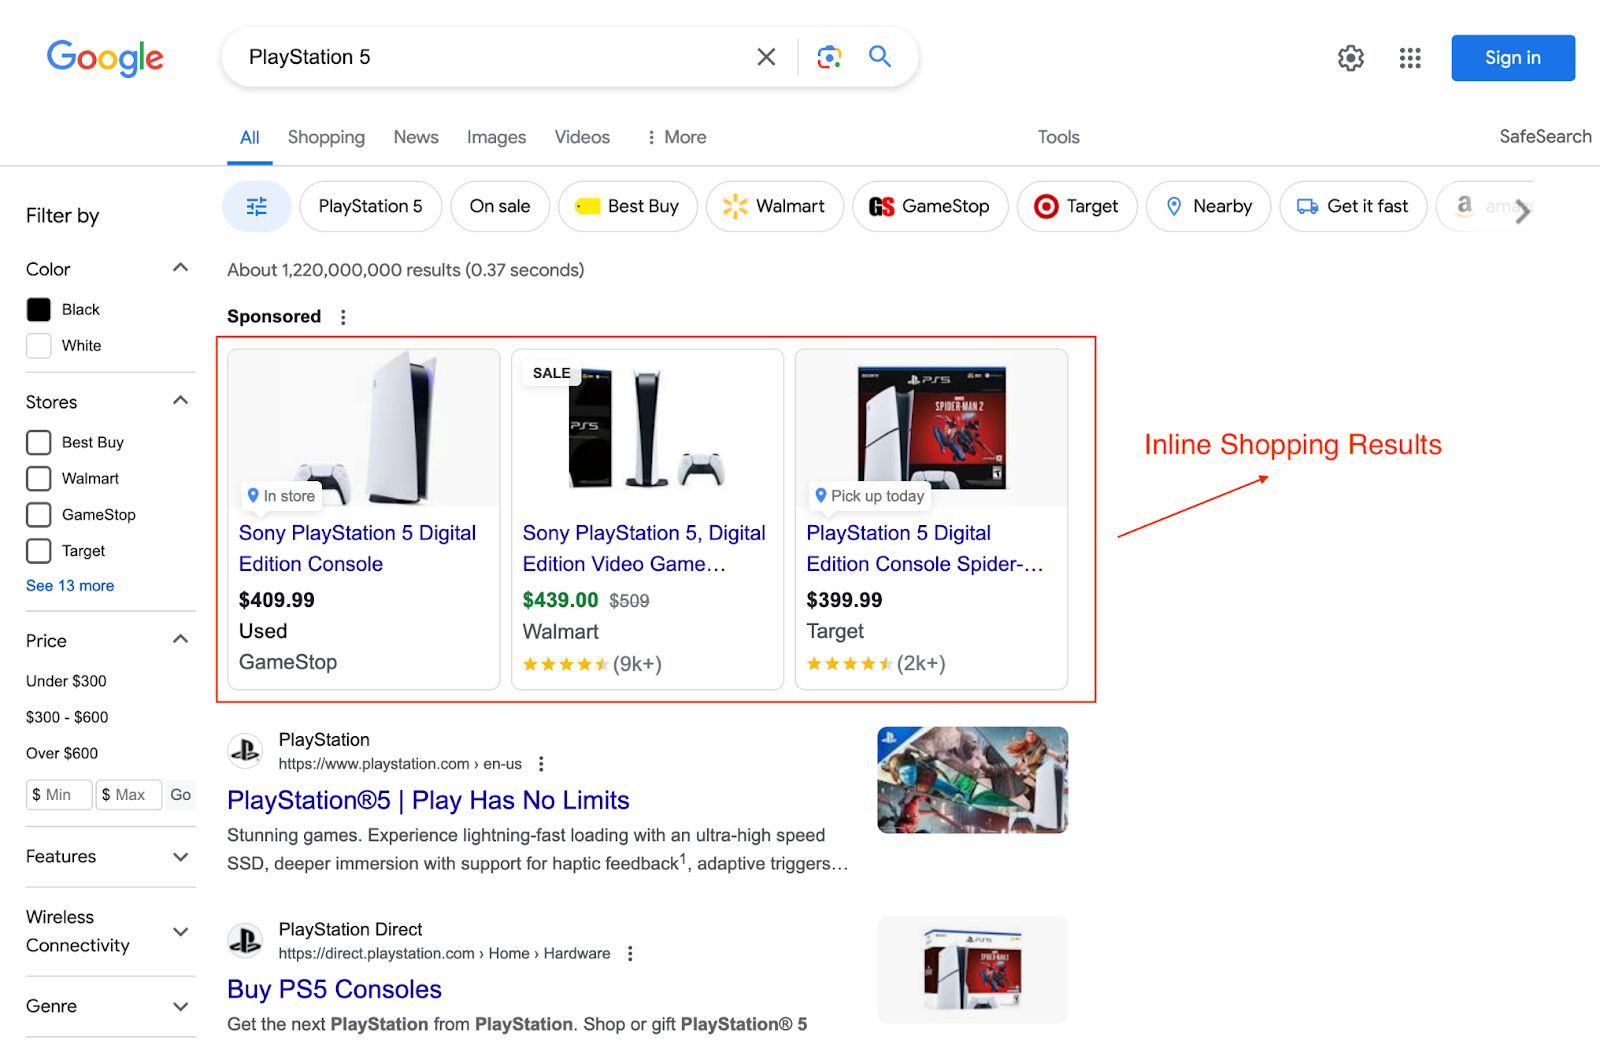This screenshot has width=1600, height=1043.
Task: Click the magnifier search icon
Action: click(880, 56)
